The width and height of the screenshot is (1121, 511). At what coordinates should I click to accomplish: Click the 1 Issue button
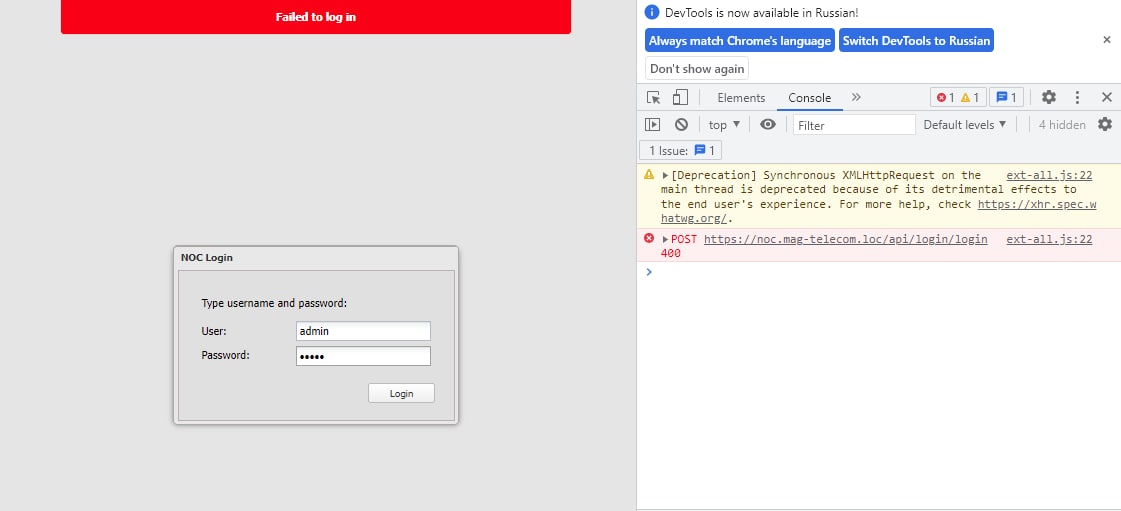680,151
